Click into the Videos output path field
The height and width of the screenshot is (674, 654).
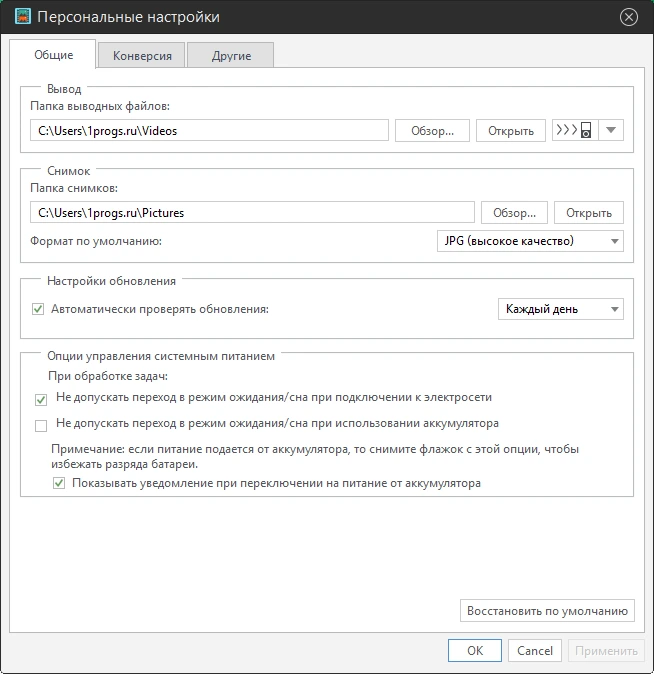(209, 131)
